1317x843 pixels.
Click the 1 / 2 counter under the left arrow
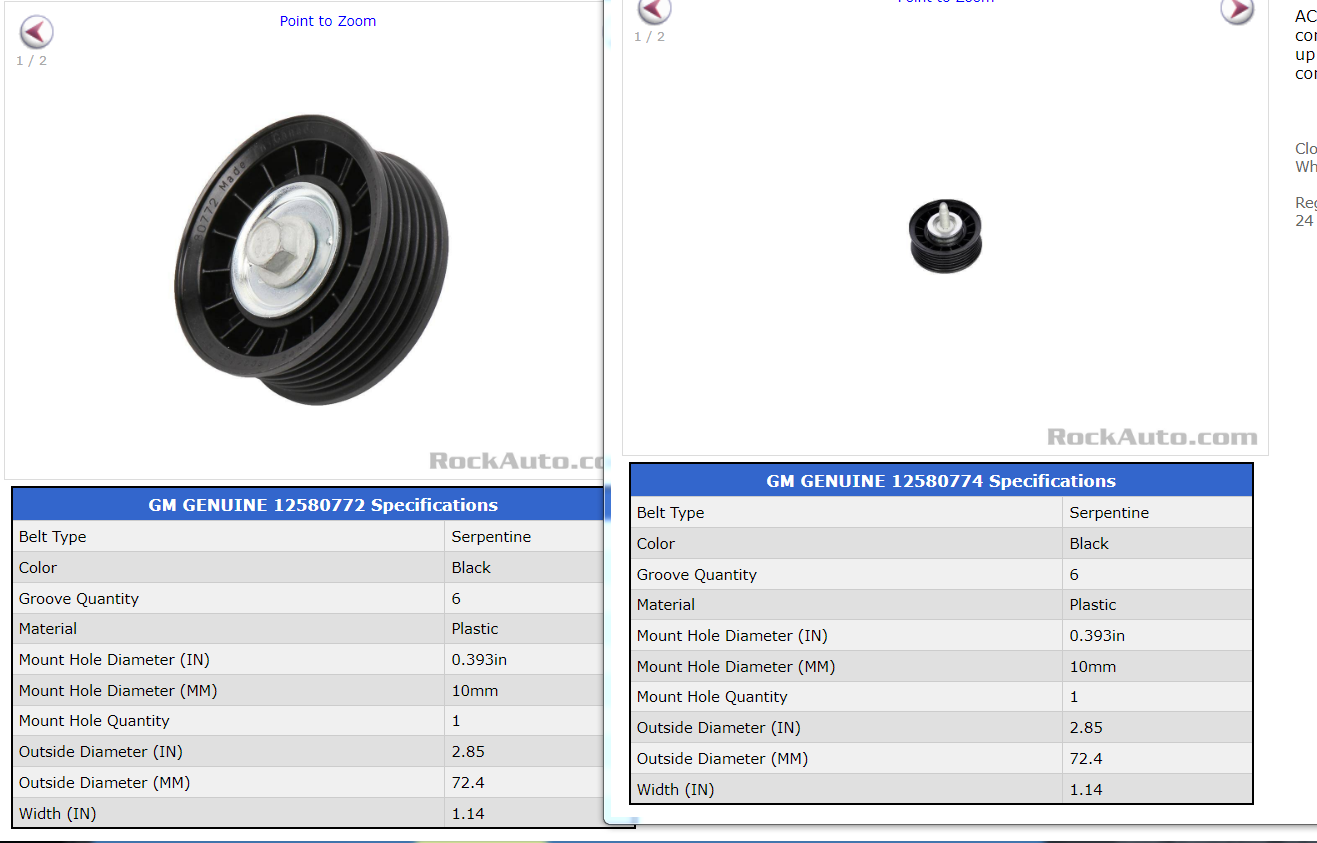pyautogui.click(x=31, y=61)
